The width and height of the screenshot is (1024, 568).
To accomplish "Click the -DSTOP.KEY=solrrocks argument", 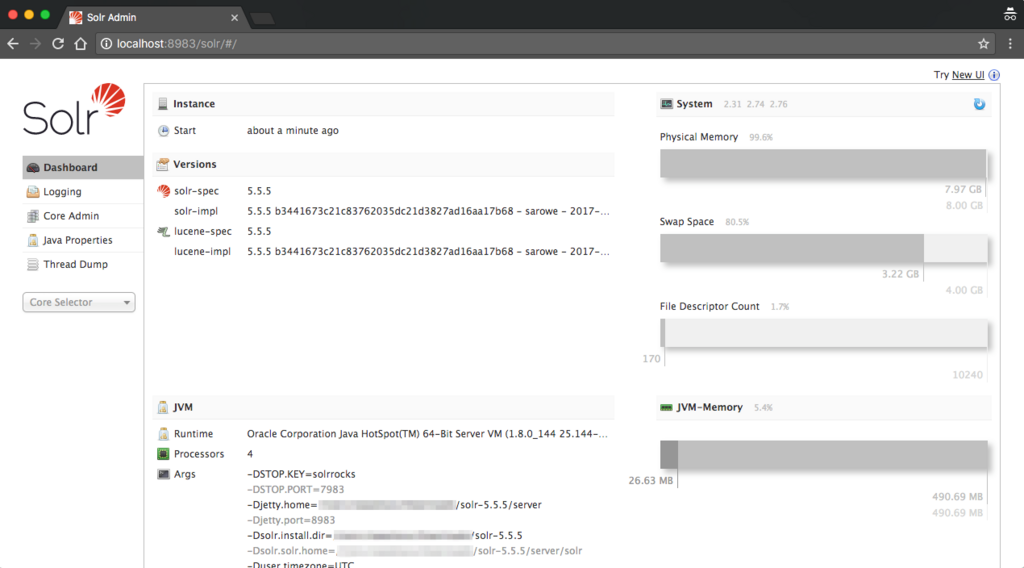I will coord(301,474).
